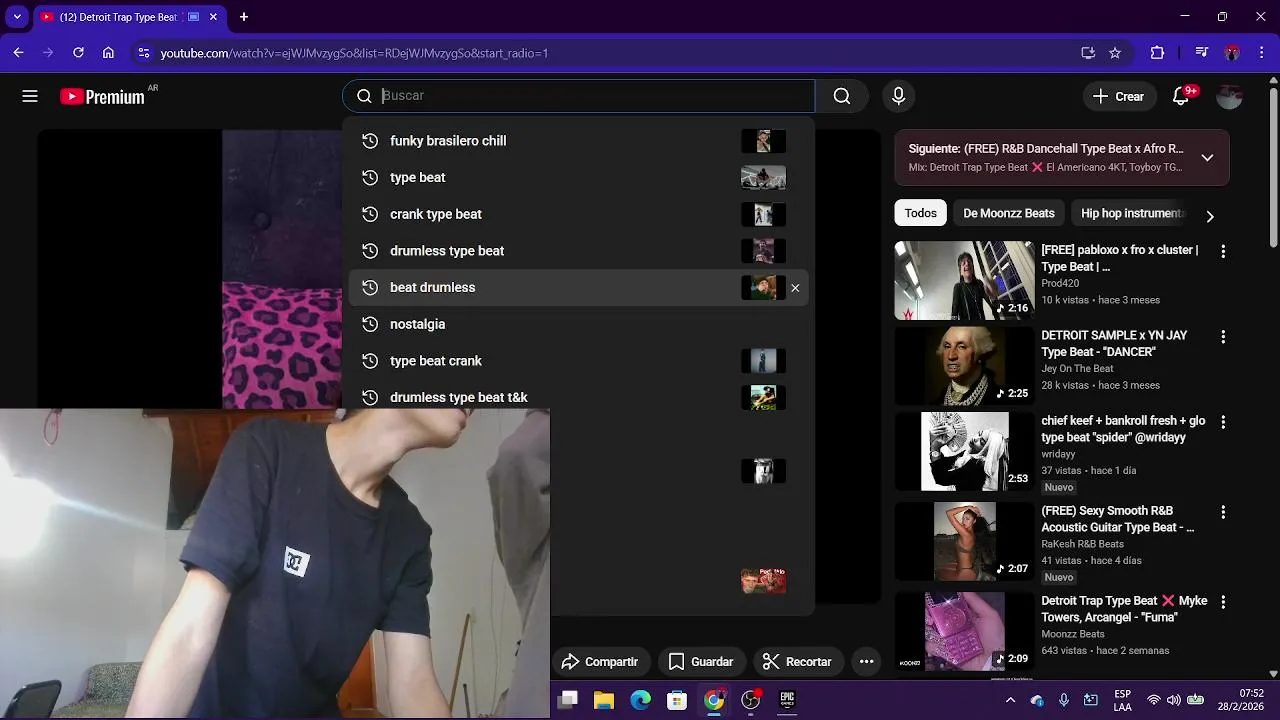Open the Chrome extensions puzzle icon
Viewport: 1280px width, 720px height.
pos(1158,53)
